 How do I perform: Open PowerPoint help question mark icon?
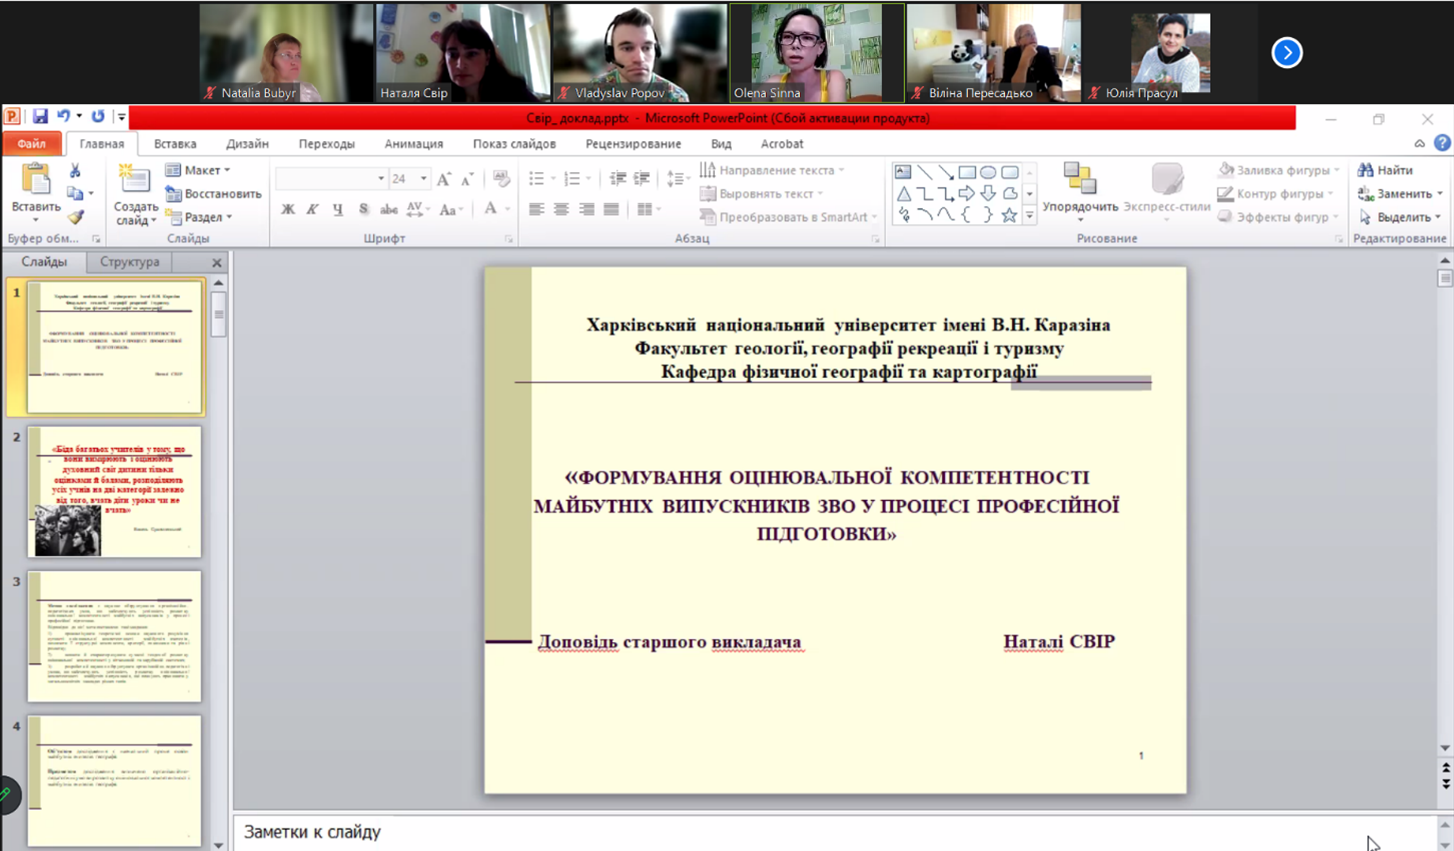pyautogui.click(x=1441, y=144)
